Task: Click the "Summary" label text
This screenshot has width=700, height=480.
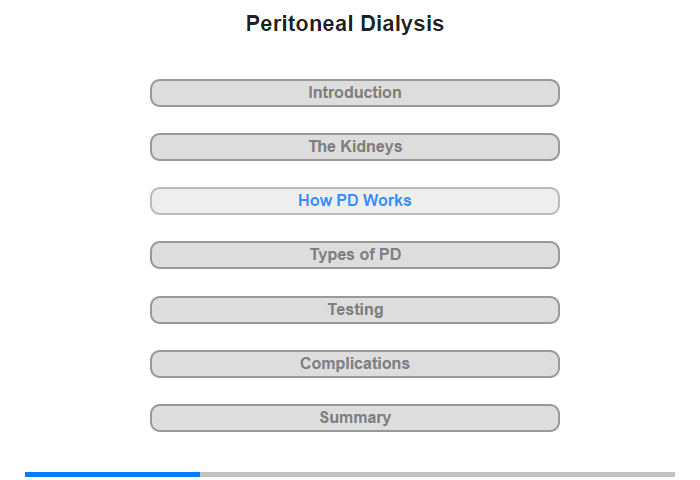Action: click(x=355, y=417)
